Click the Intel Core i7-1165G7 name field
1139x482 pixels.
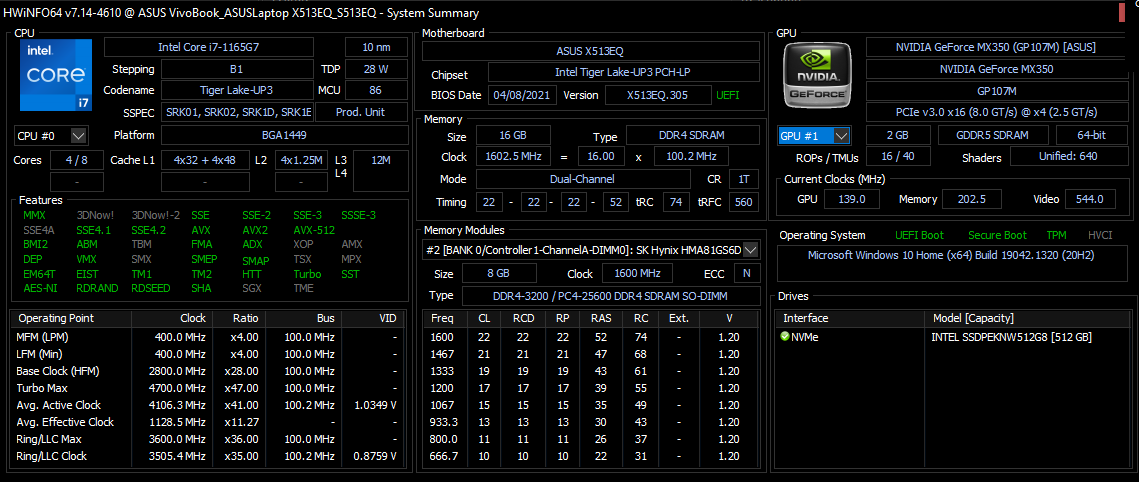click(209, 47)
